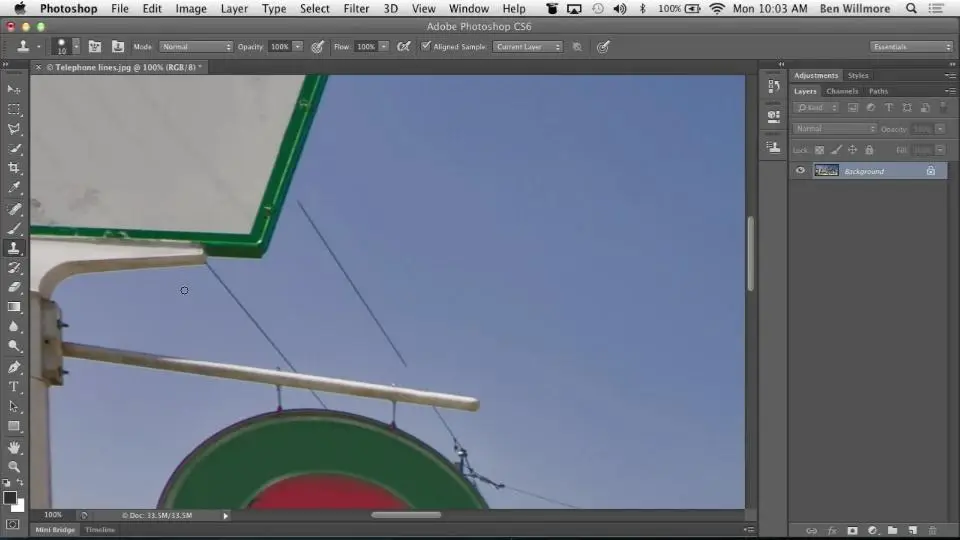Open the Layer menu

click(234, 9)
